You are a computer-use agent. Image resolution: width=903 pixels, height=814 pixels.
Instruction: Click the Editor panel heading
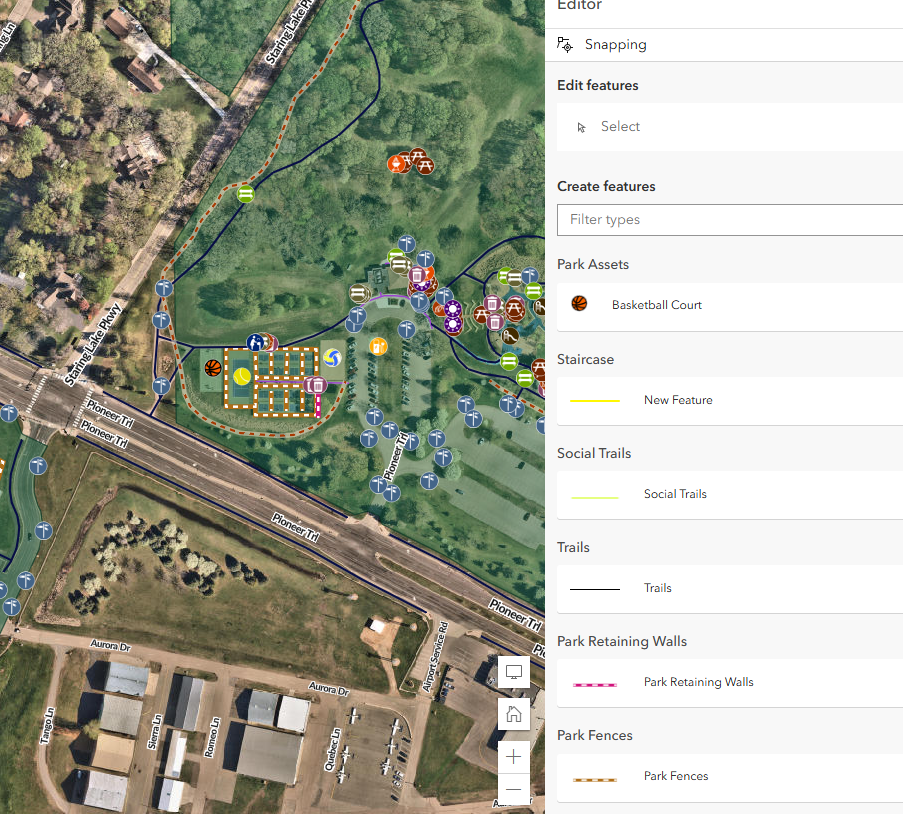(x=578, y=6)
